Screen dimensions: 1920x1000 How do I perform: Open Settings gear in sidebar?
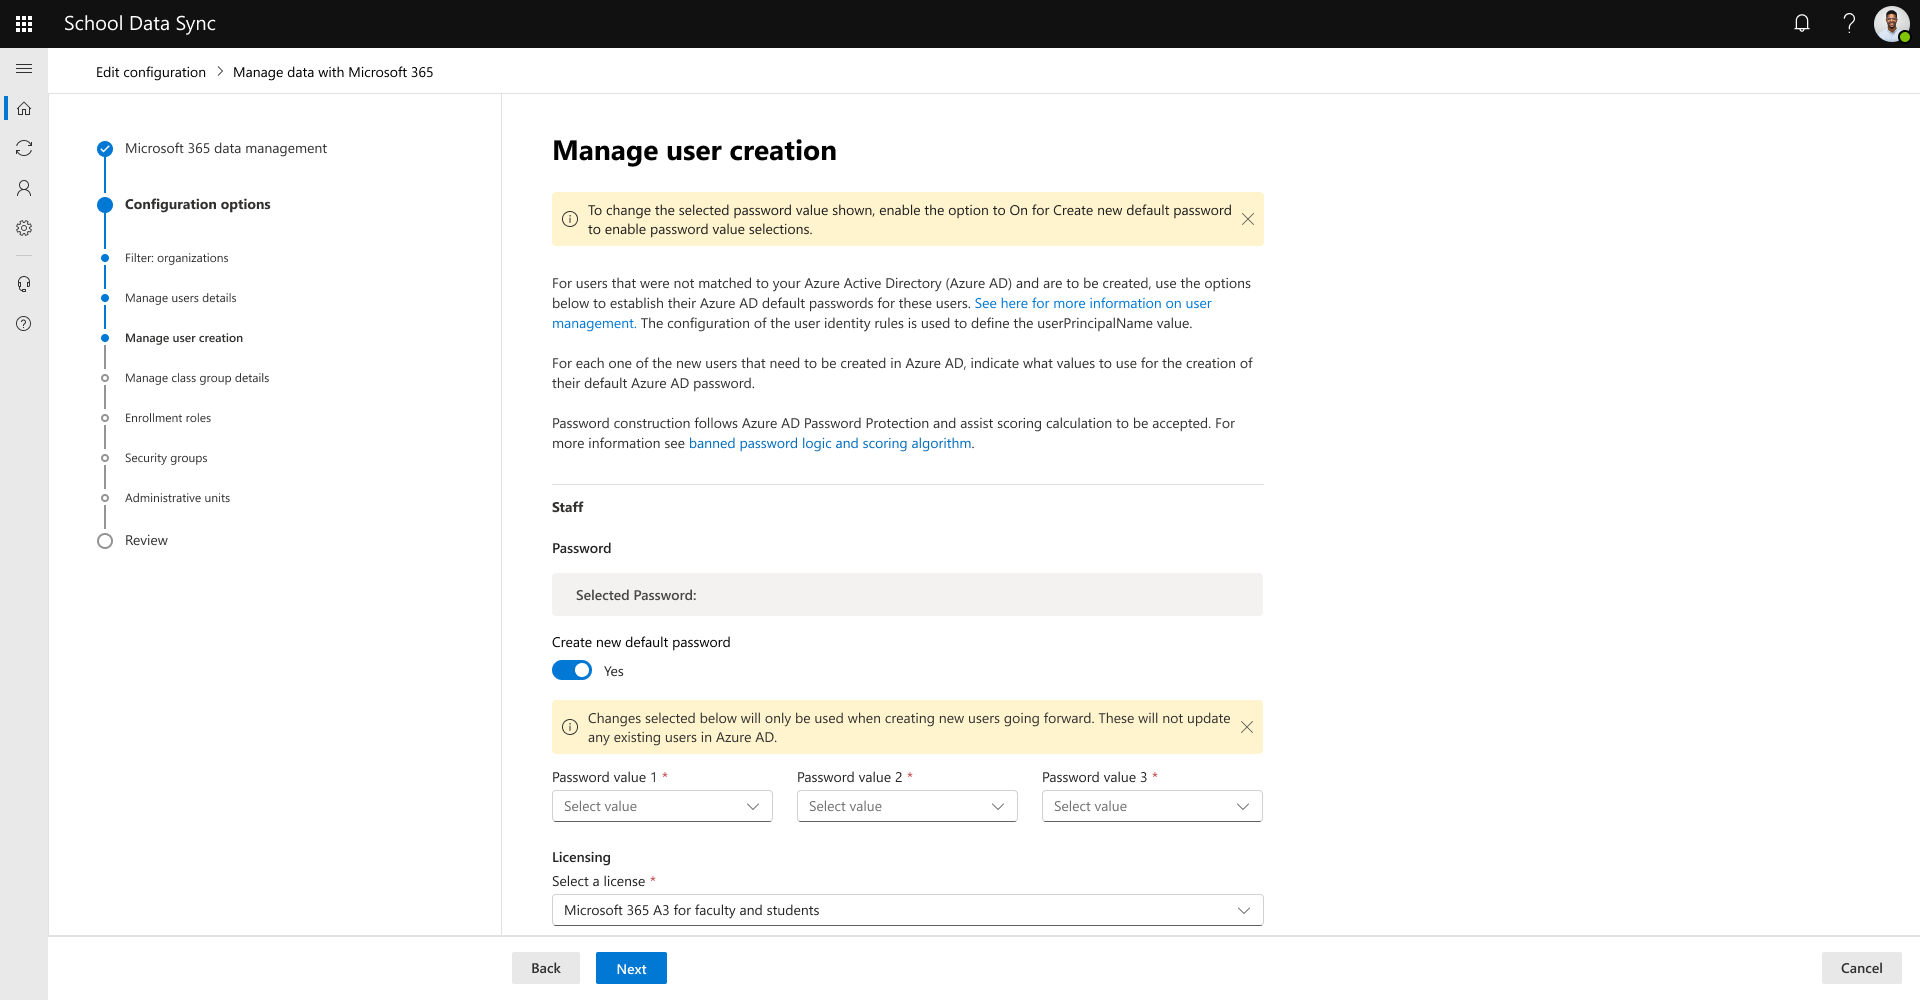point(24,228)
